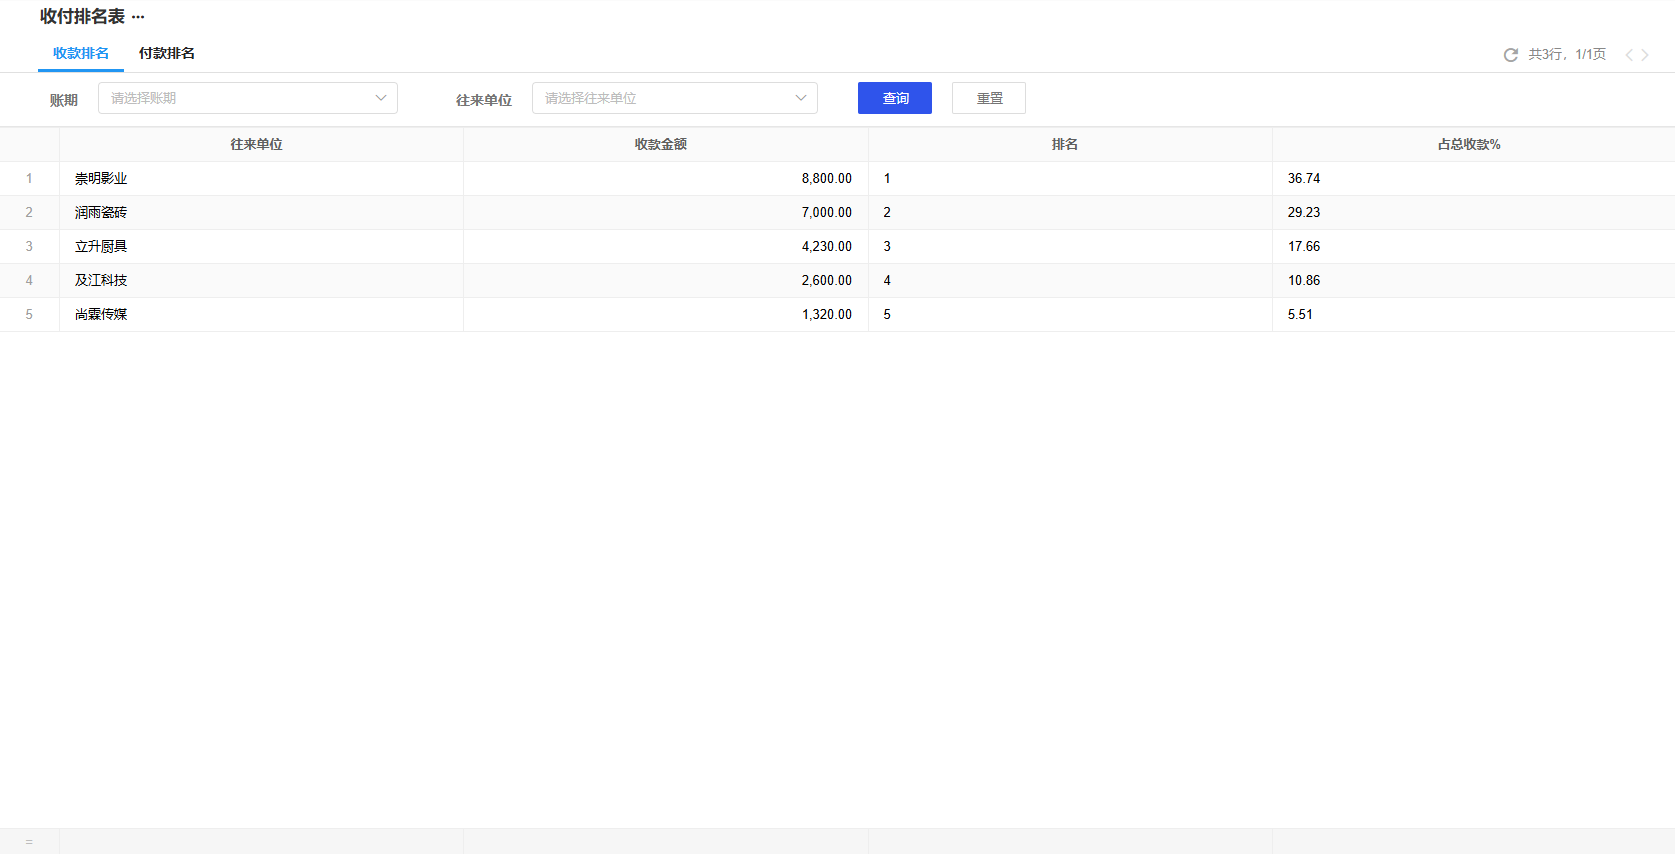Select the 润雨瓷砖 row

pyautogui.click(x=101, y=213)
